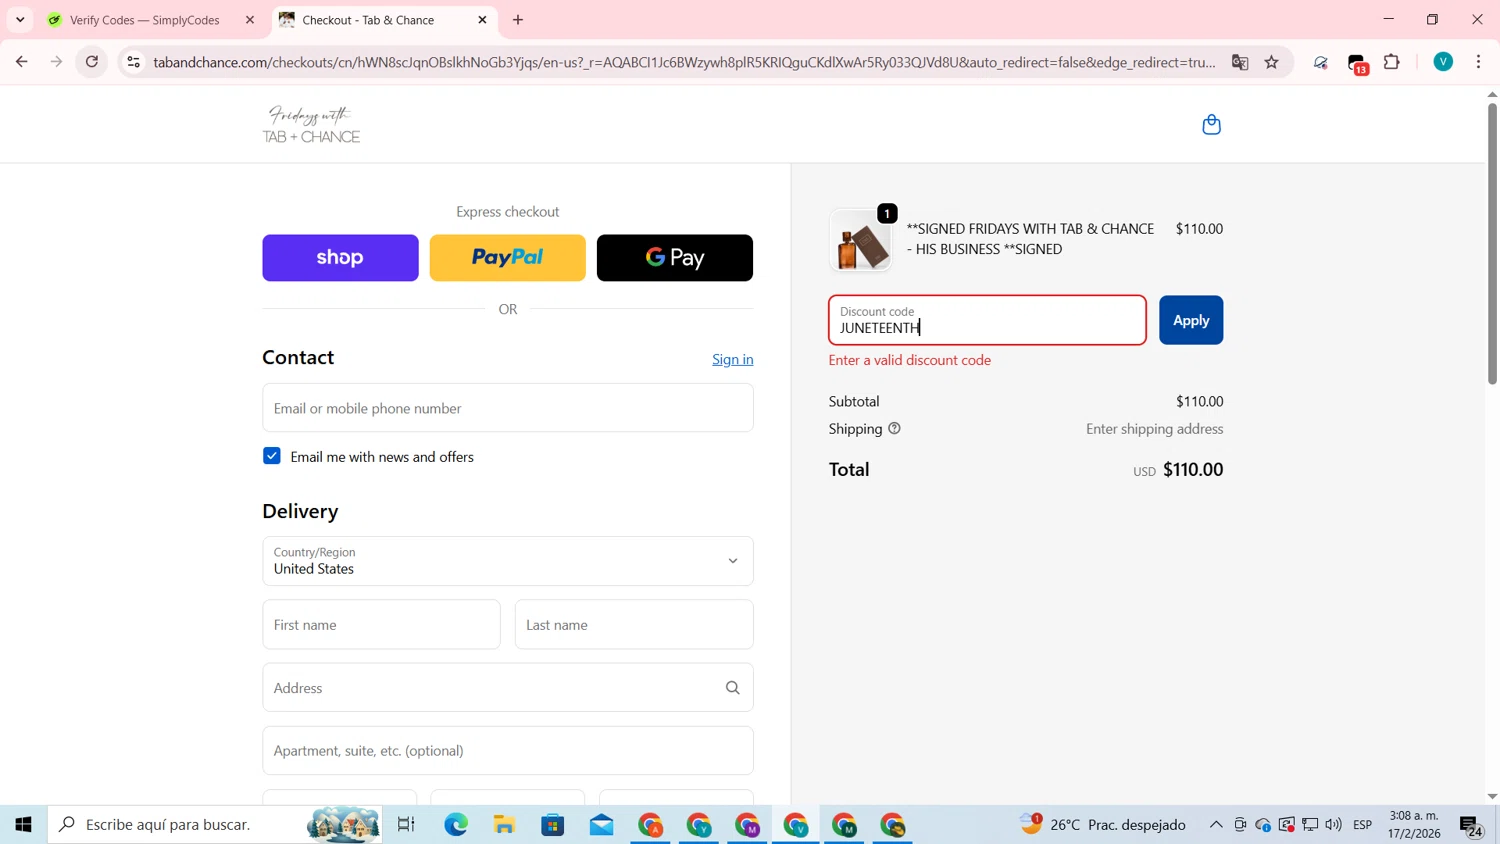Click the Address input field
The width and height of the screenshot is (1500, 844).
tap(508, 688)
